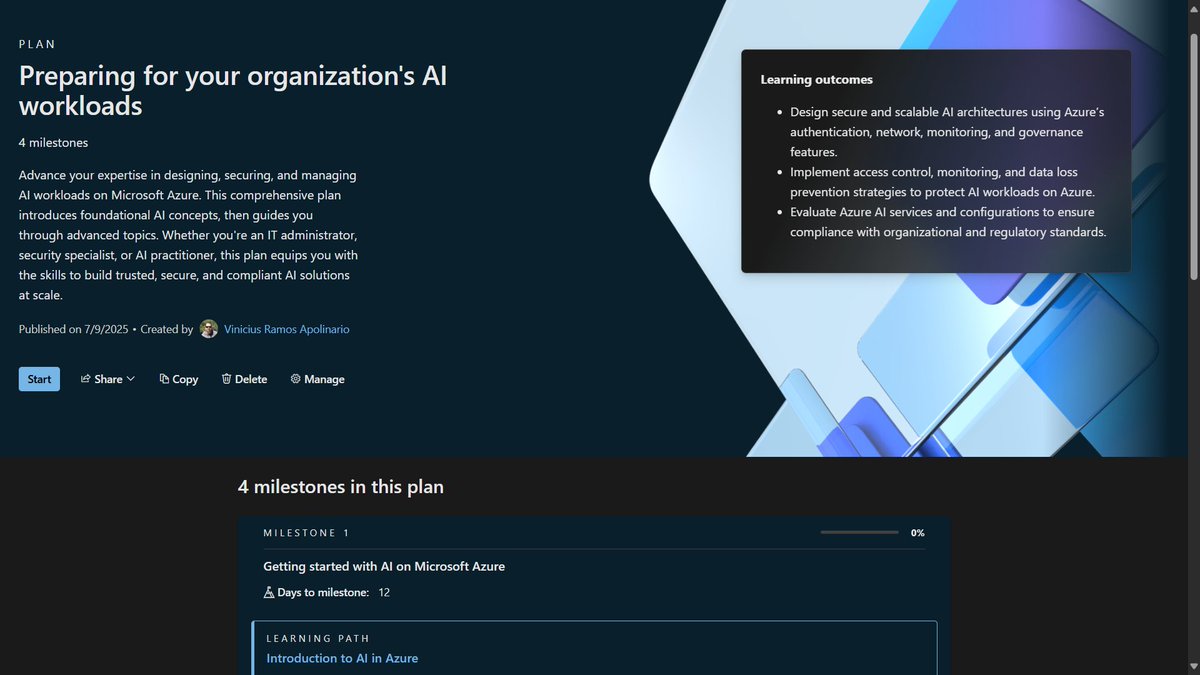Click the Milestone 1 section header
This screenshot has width=1200, height=675.
[x=306, y=532]
